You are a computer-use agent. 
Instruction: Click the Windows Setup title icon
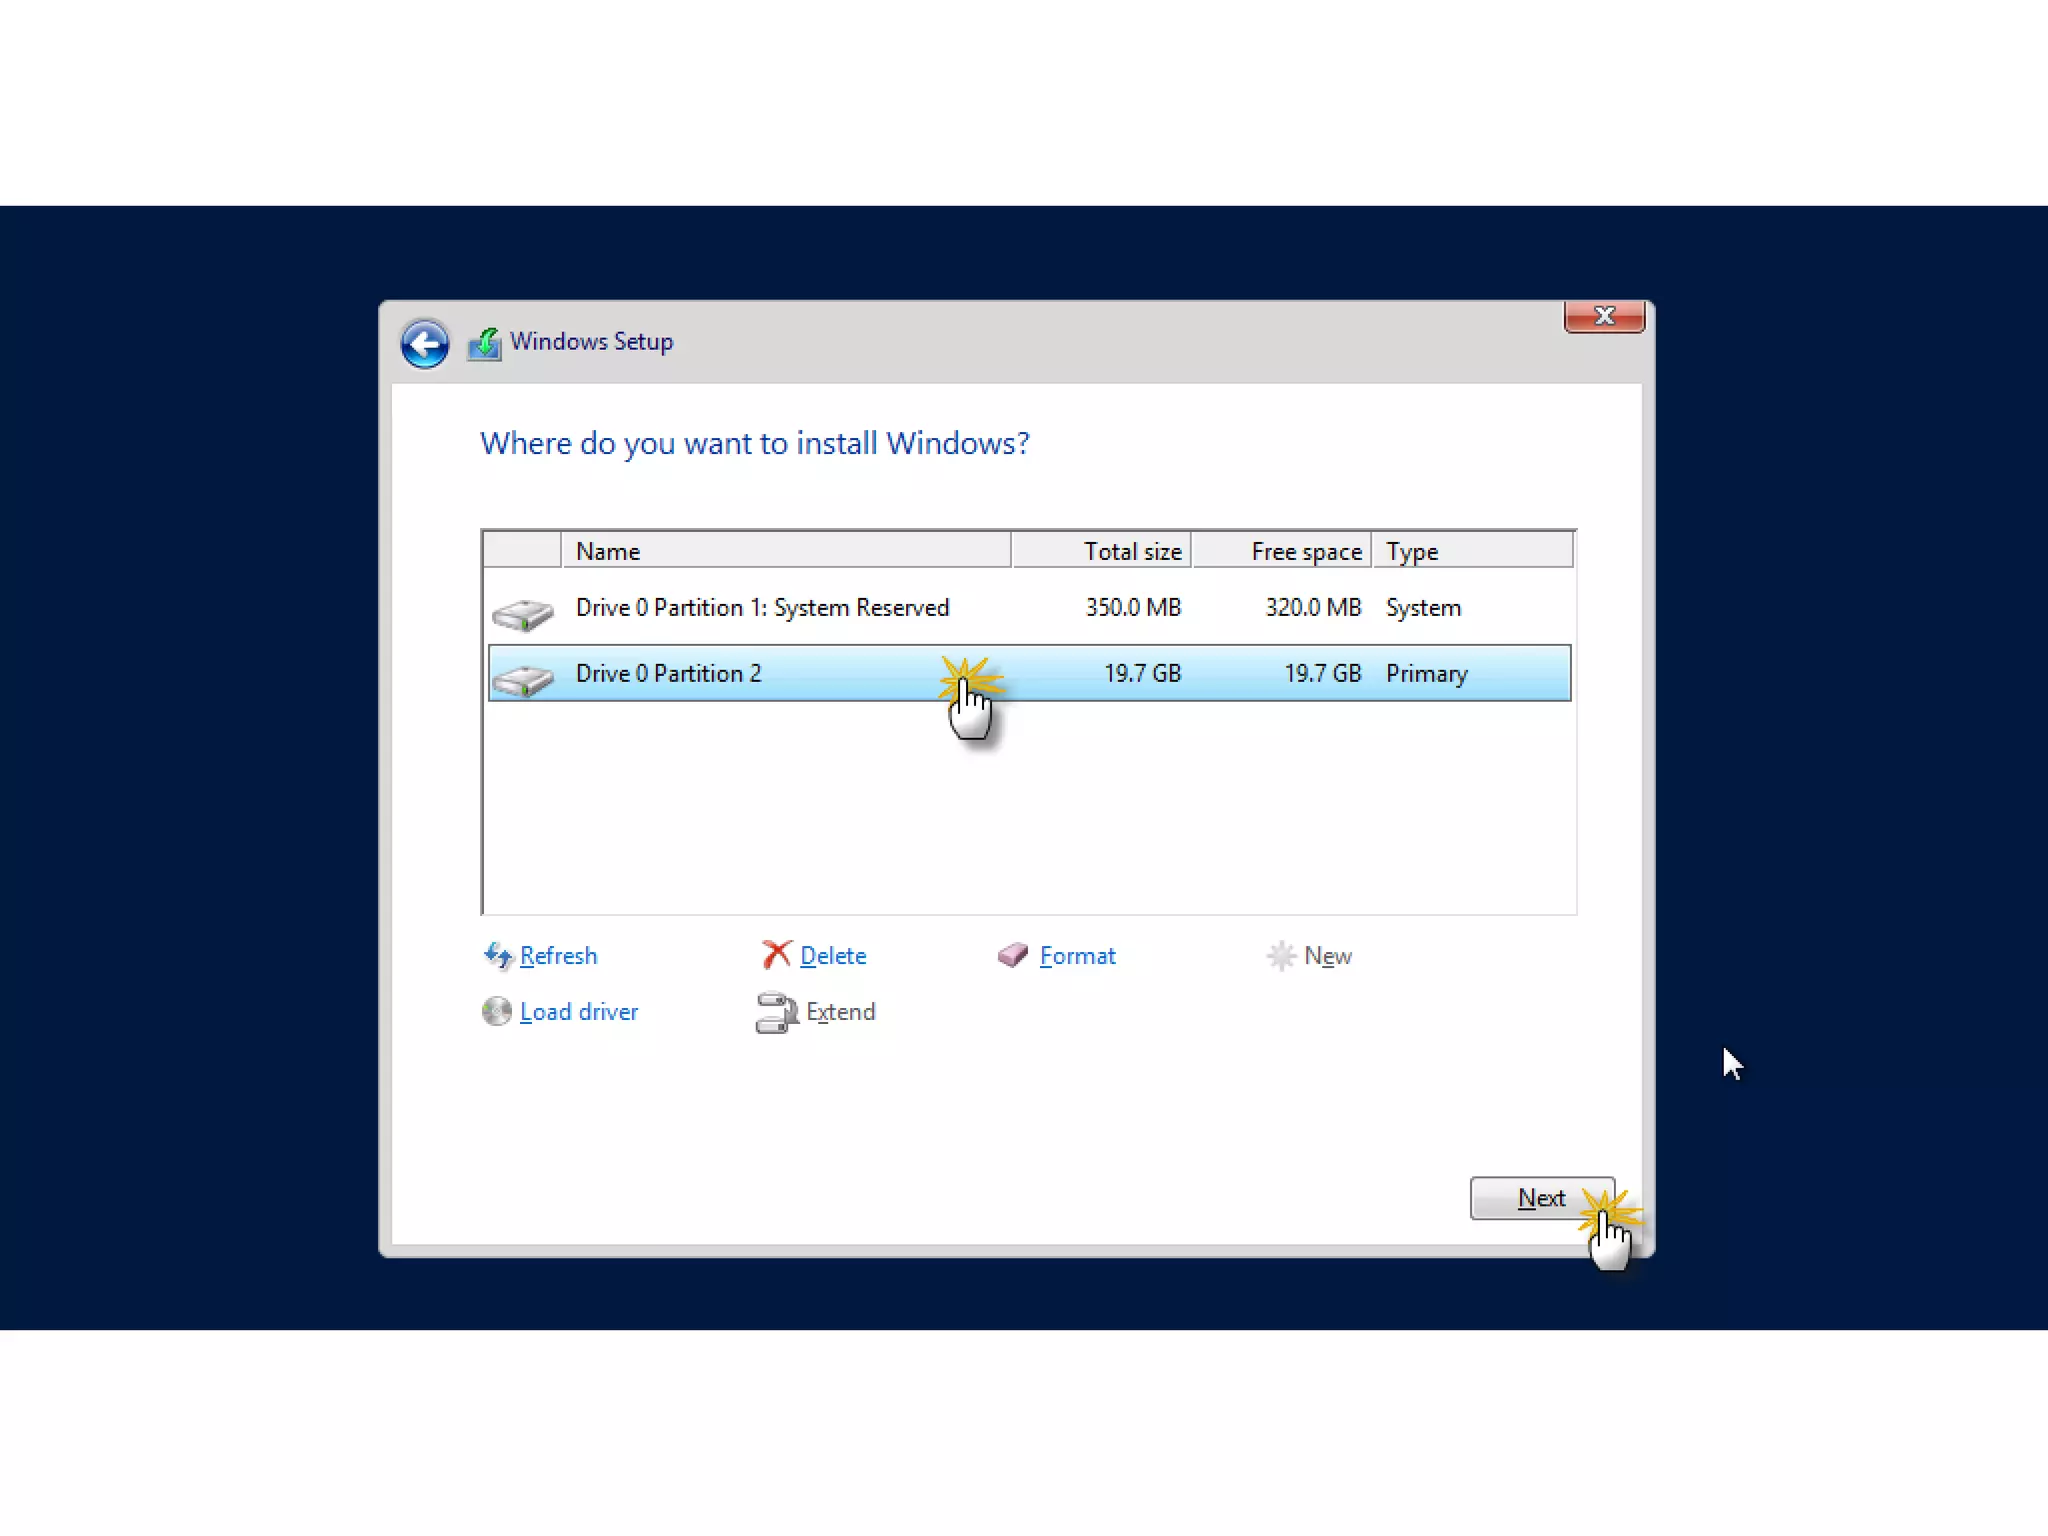pyautogui.click(x=485, y=344)
